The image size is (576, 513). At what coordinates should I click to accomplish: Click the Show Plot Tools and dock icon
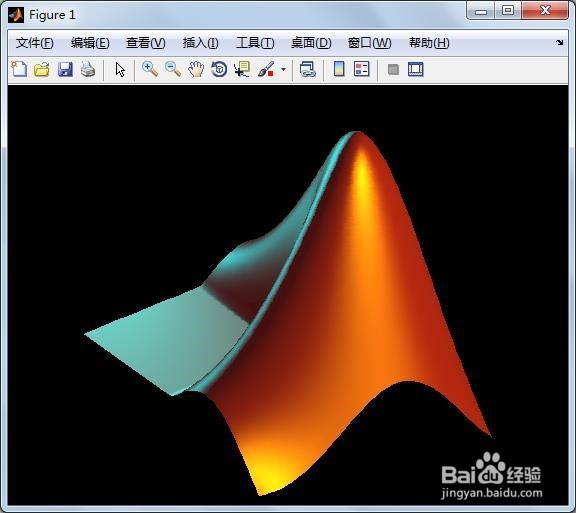coord(415,69)
